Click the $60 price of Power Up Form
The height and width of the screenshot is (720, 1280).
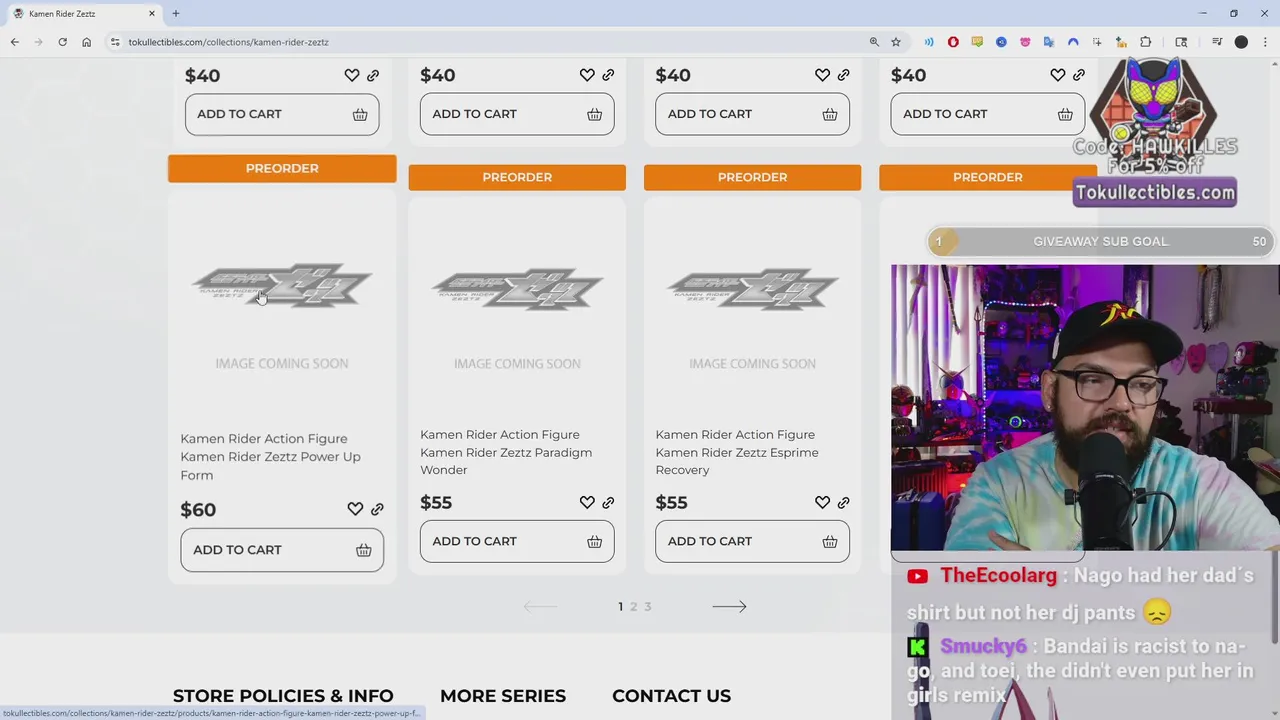pyautogui.click(x=198, y=510)
